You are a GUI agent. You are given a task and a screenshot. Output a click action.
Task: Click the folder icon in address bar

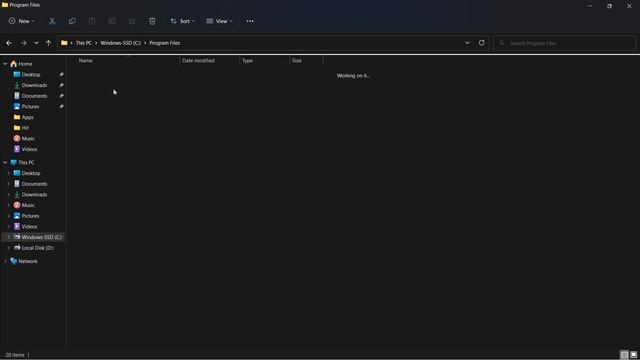64,43
